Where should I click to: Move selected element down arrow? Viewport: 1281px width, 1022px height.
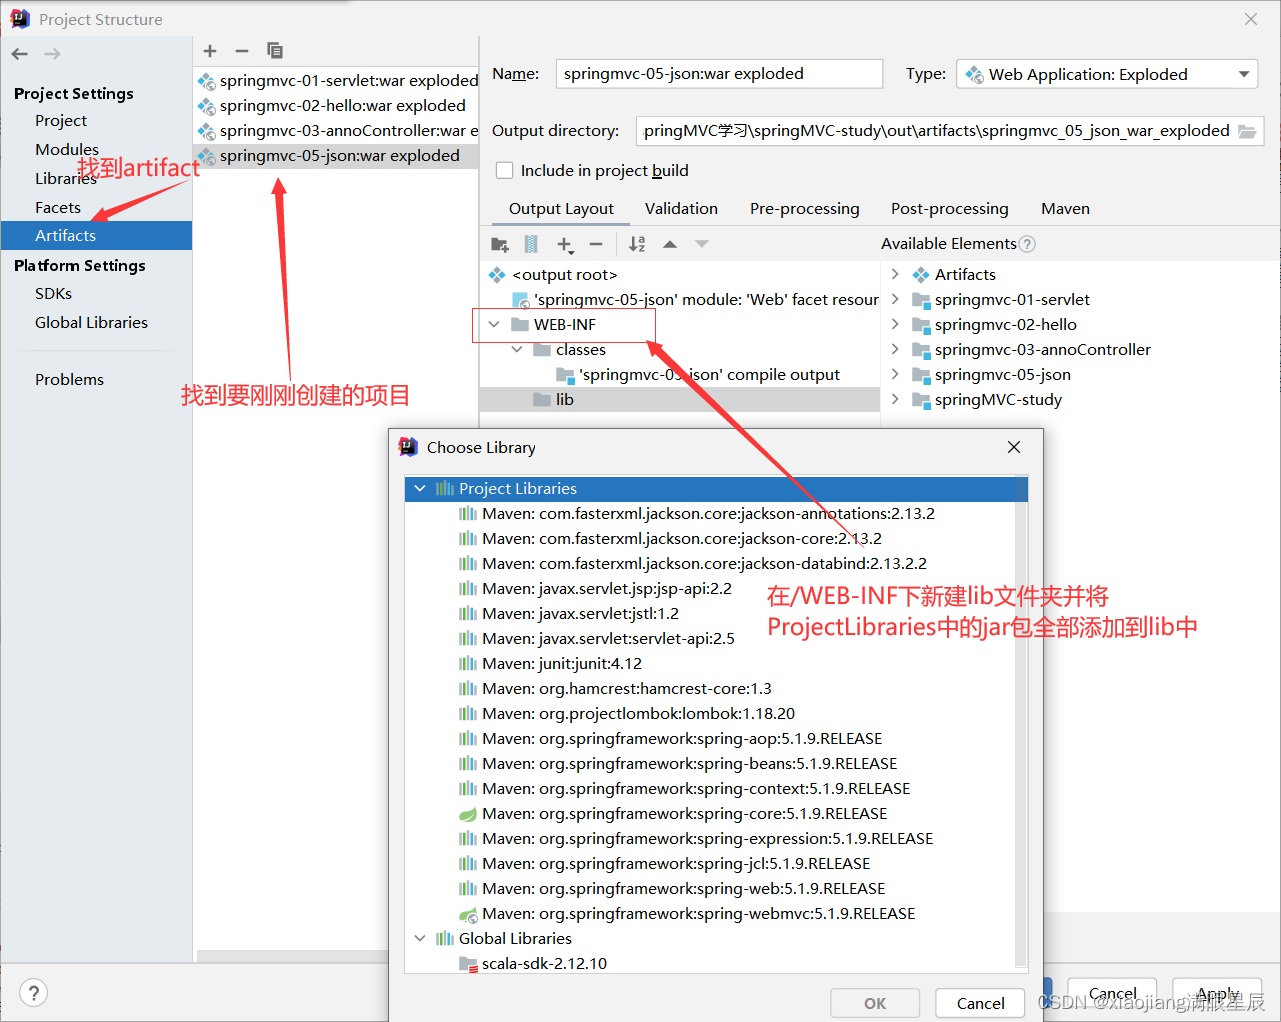point(702,244)
